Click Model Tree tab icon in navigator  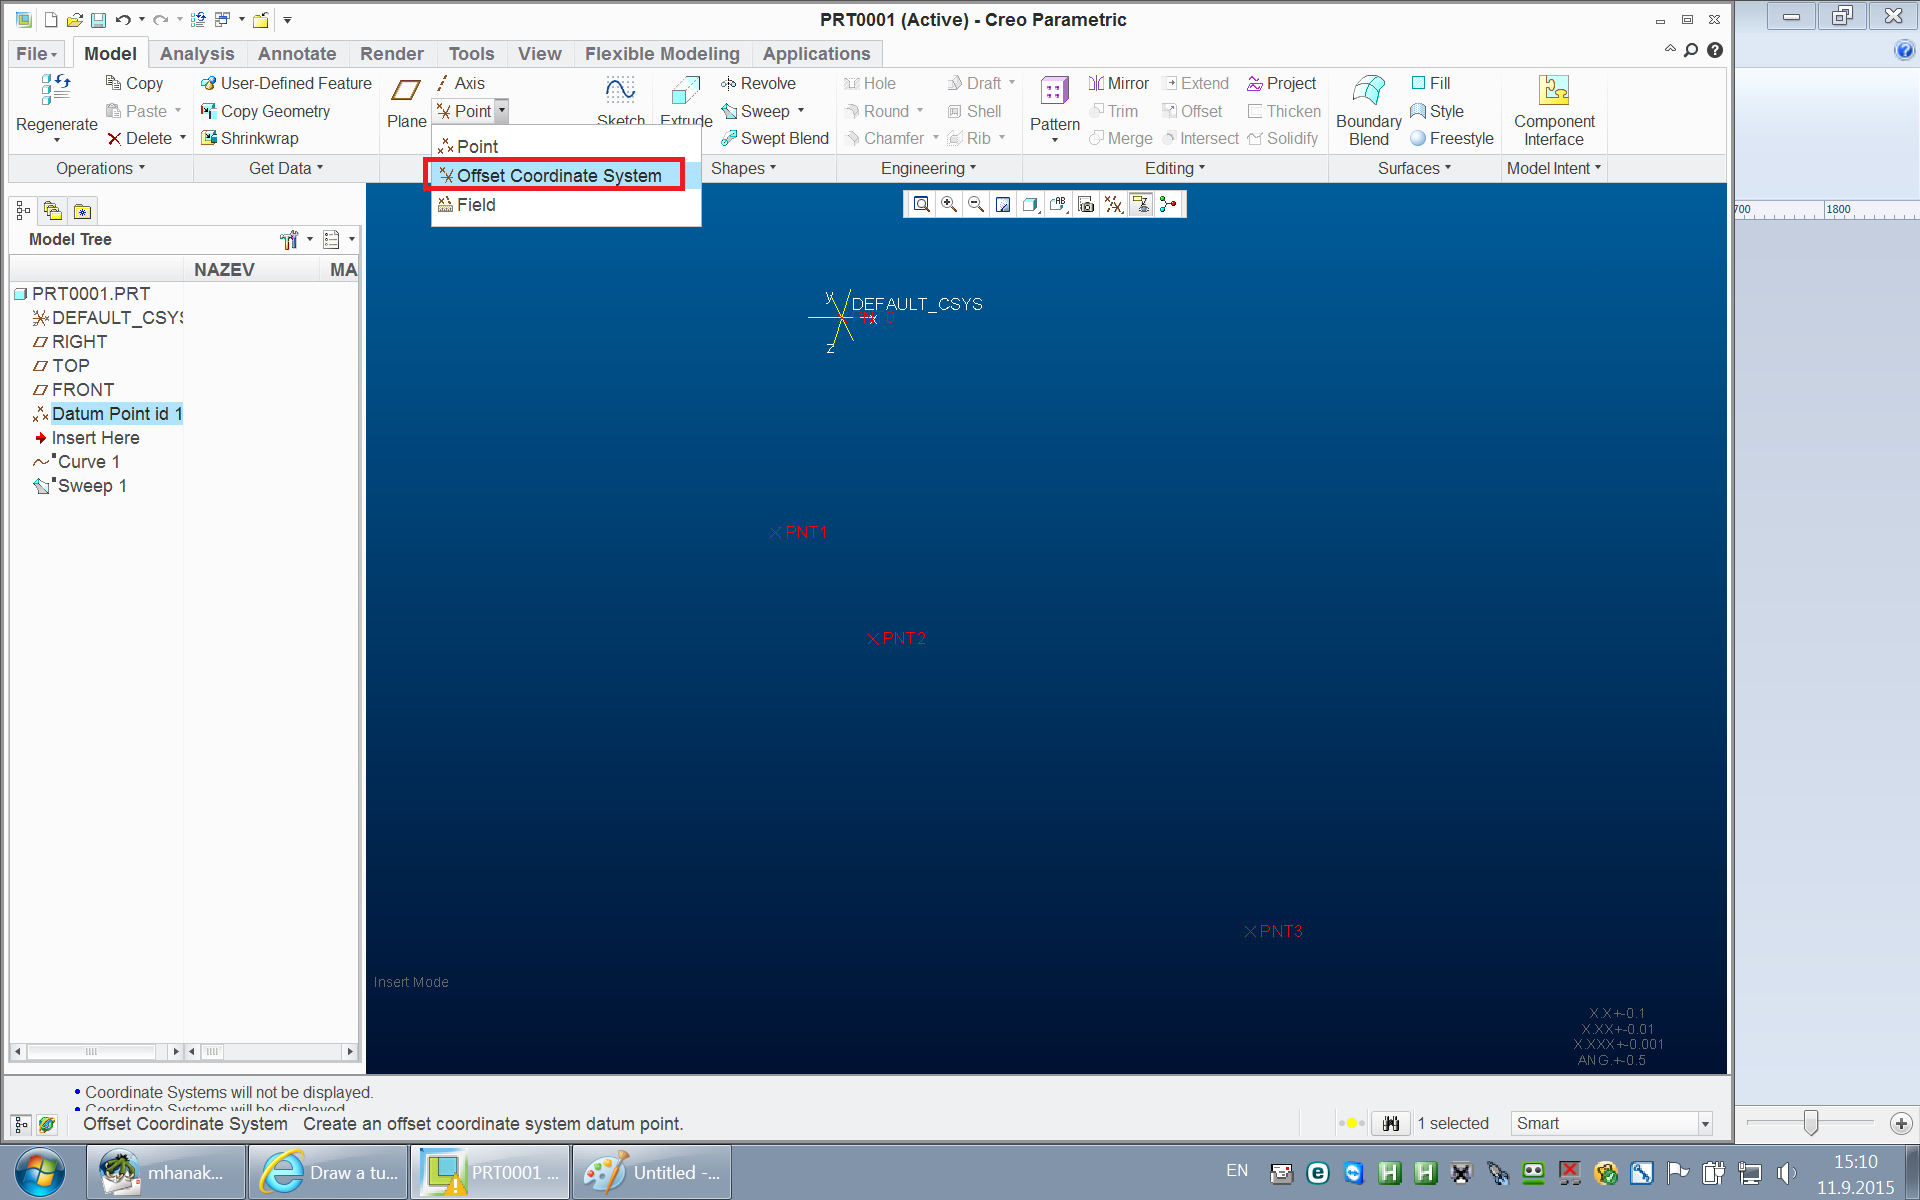point(23,211)
